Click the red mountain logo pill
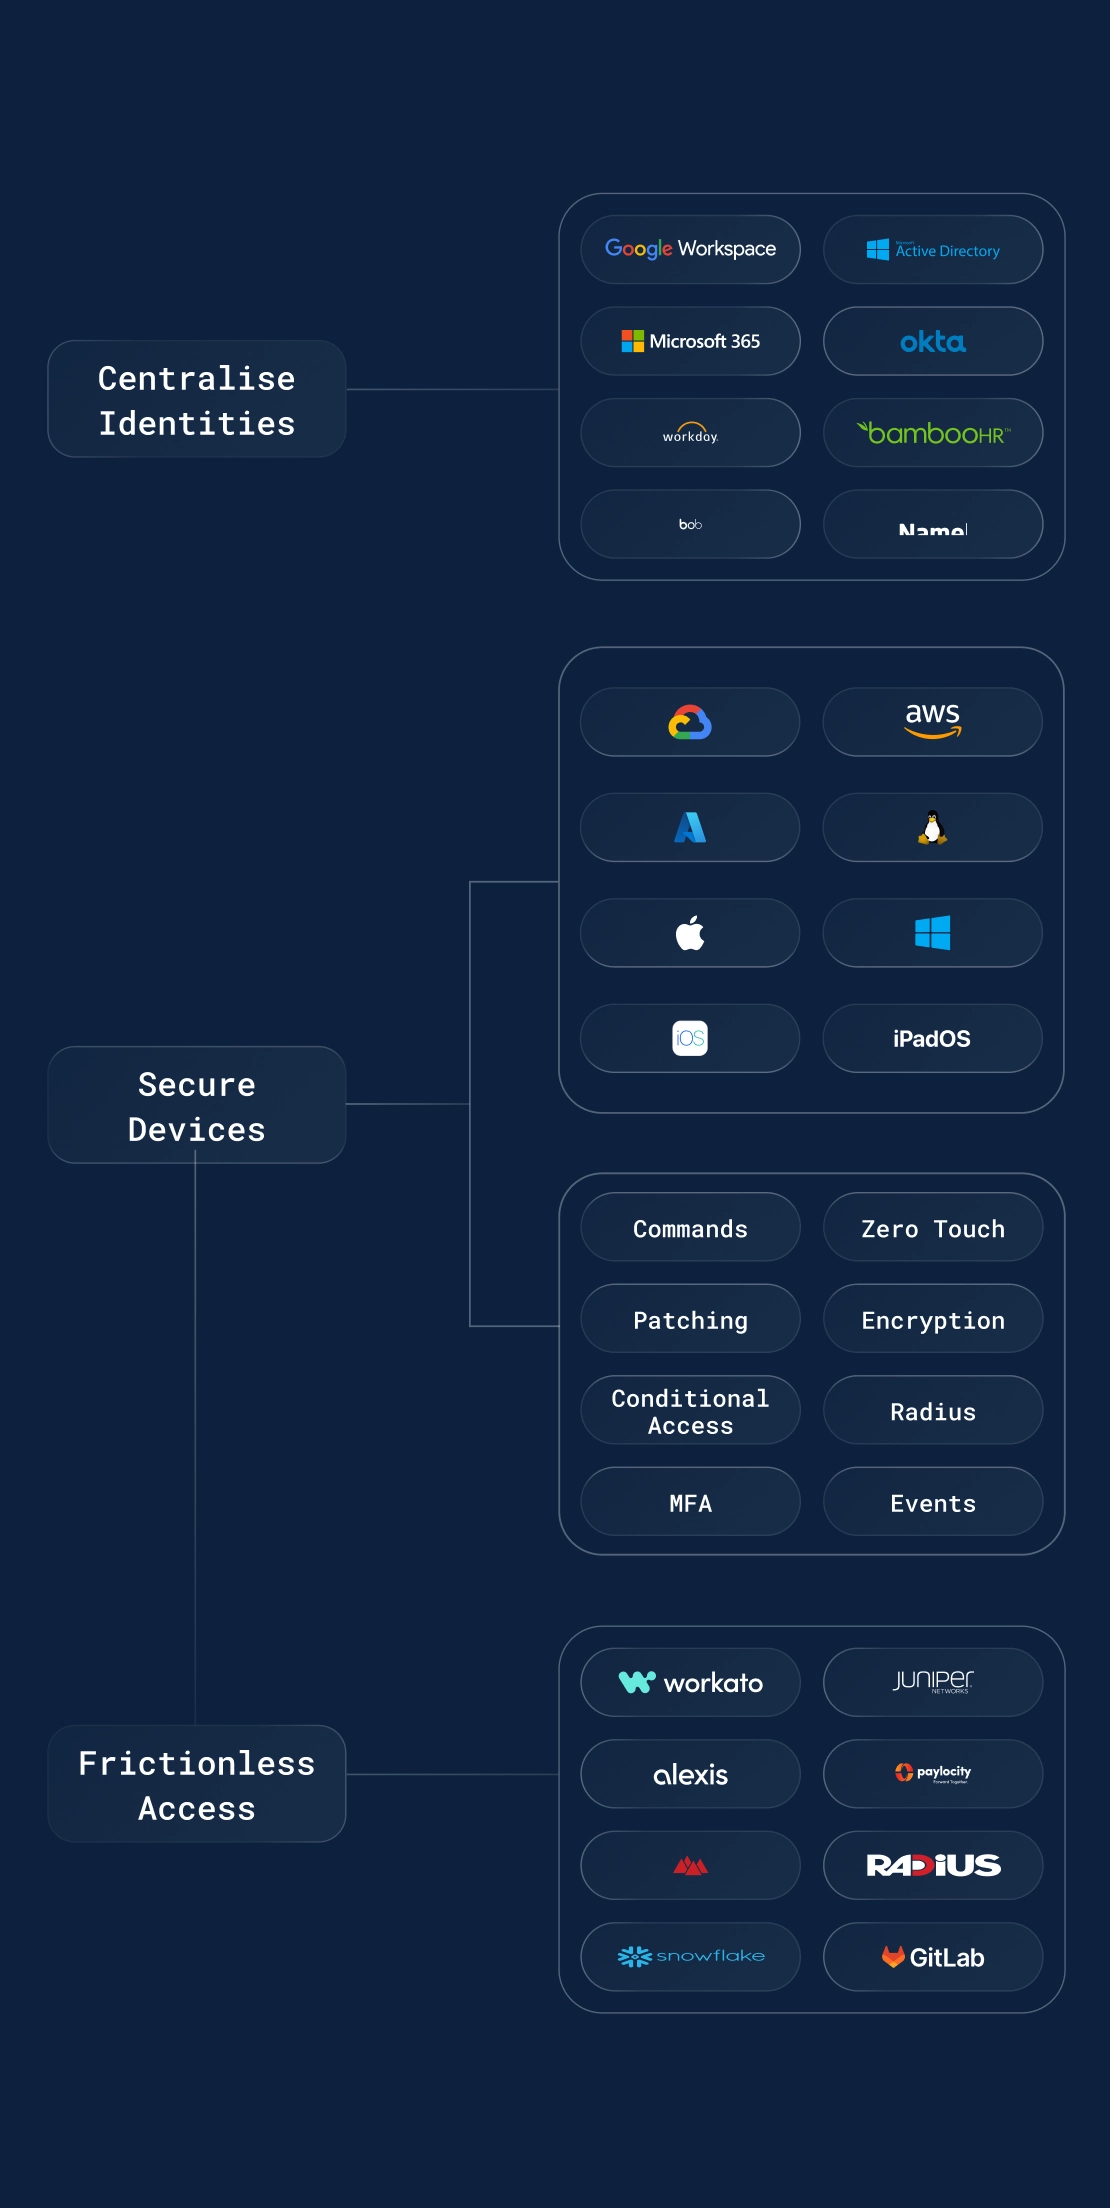 tap(690, 1866)
